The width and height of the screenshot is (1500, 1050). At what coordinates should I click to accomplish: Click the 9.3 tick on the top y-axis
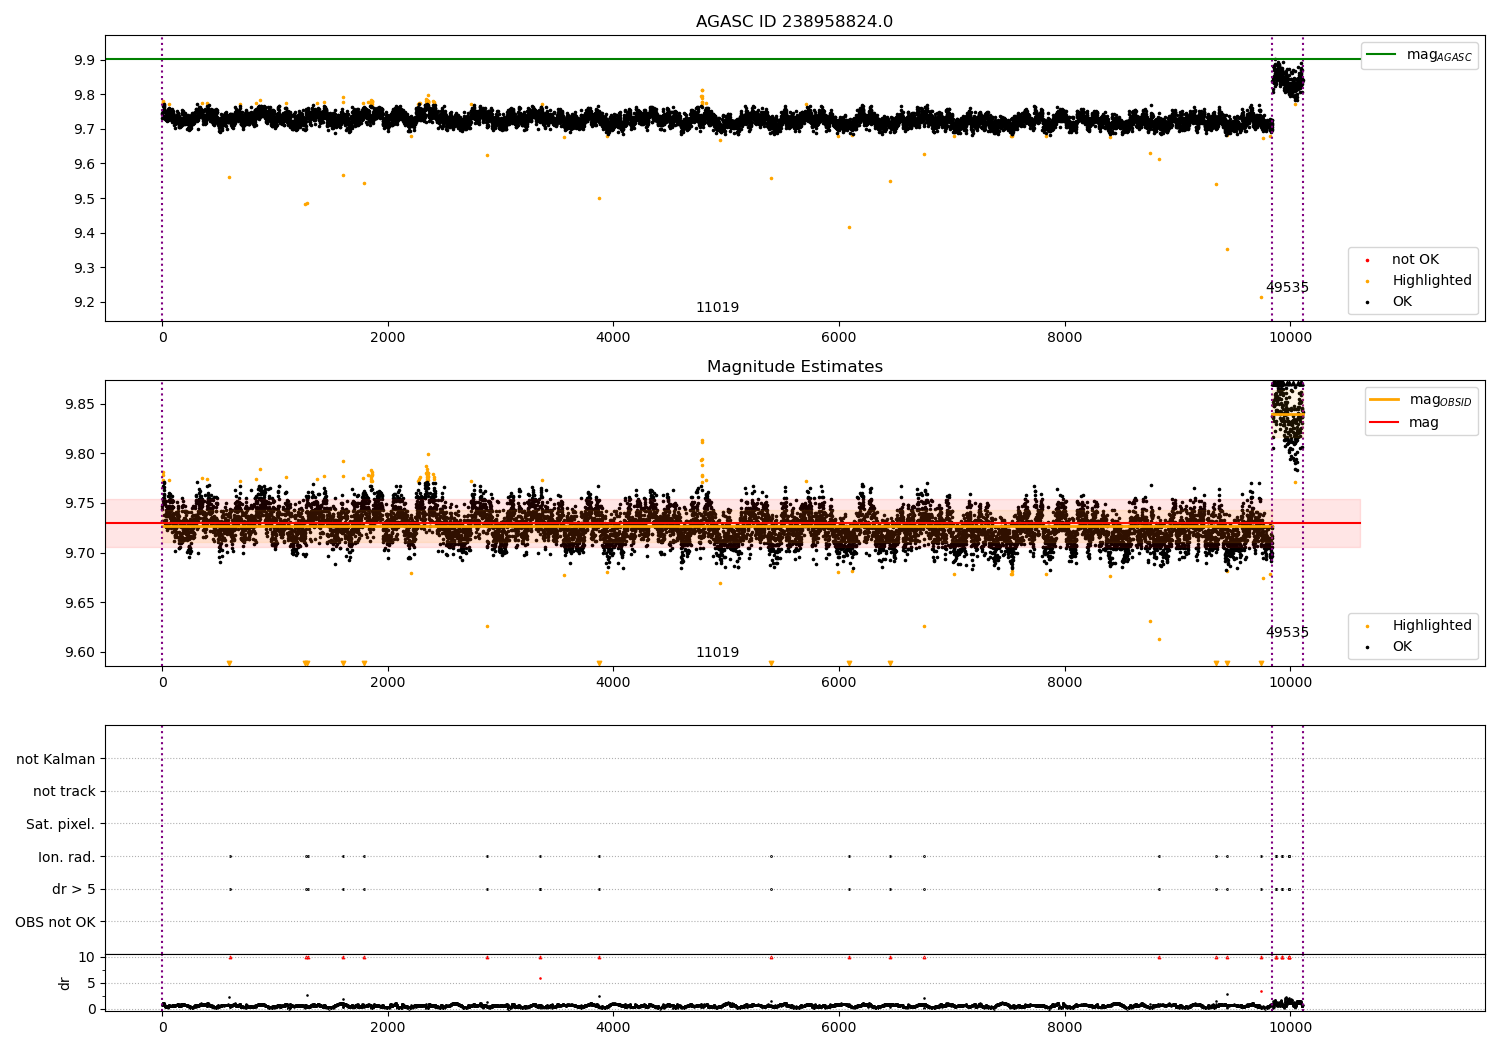click(x=84, y=268)
